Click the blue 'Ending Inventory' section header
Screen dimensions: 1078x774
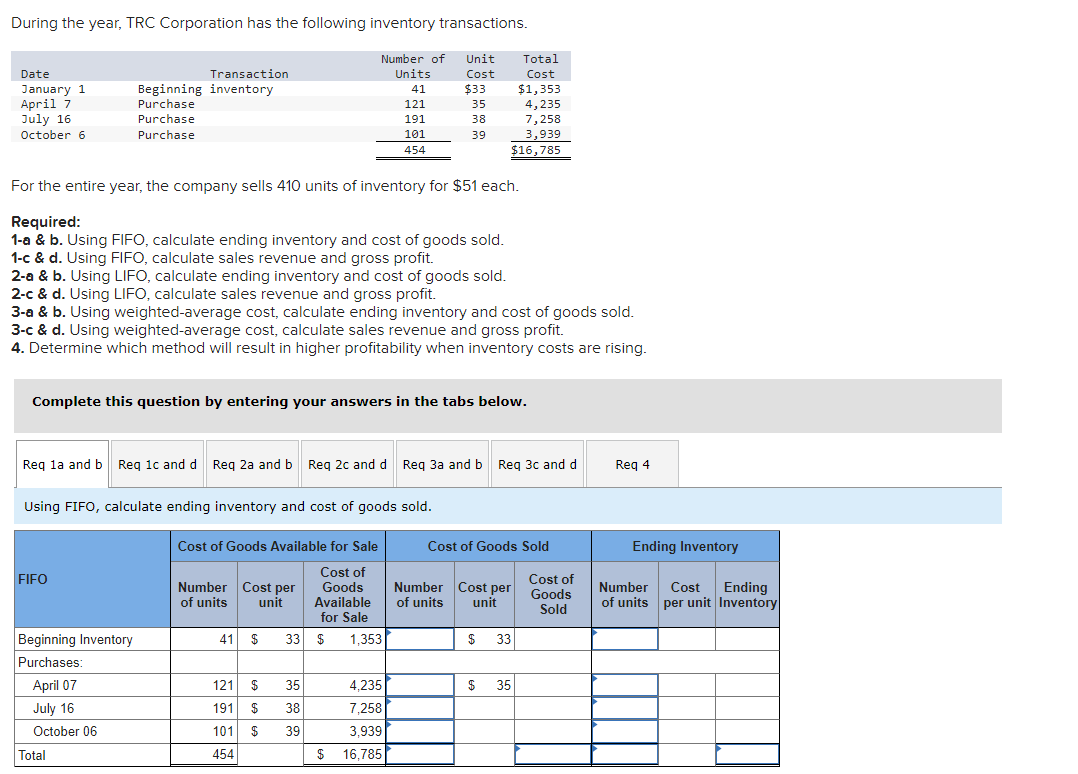(685, 546)
